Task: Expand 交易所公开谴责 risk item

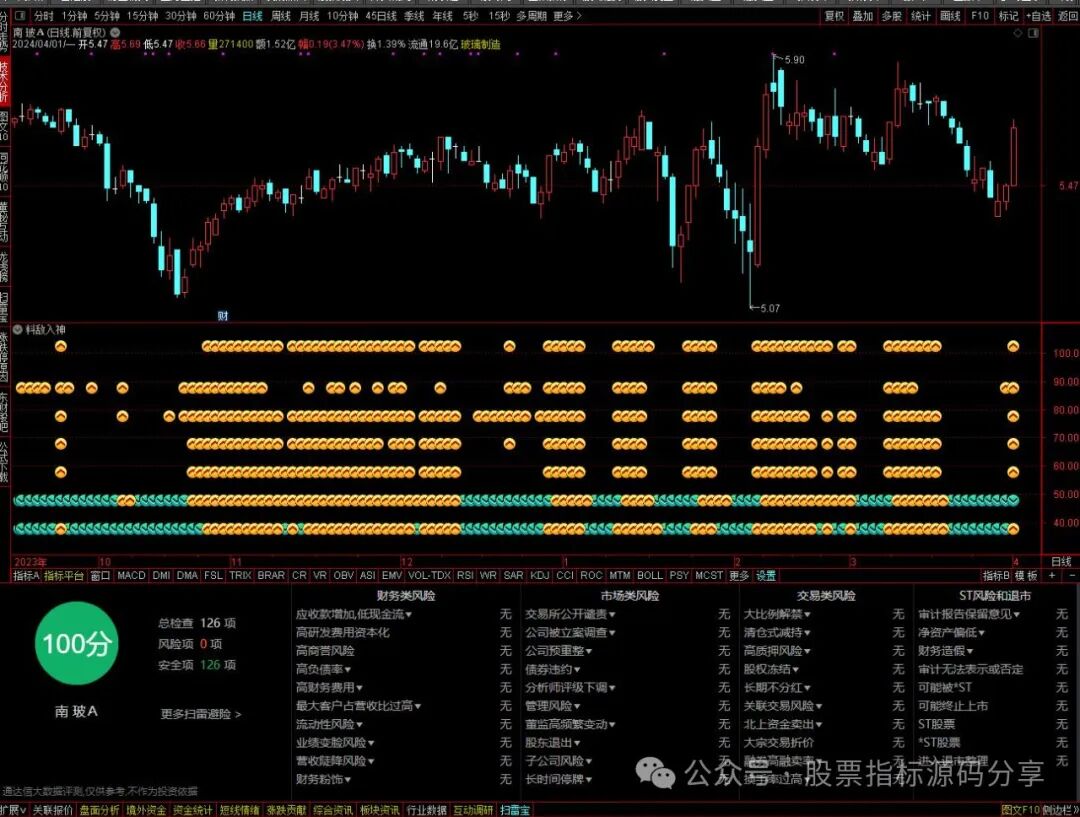Action: click(x=570, y=614)
